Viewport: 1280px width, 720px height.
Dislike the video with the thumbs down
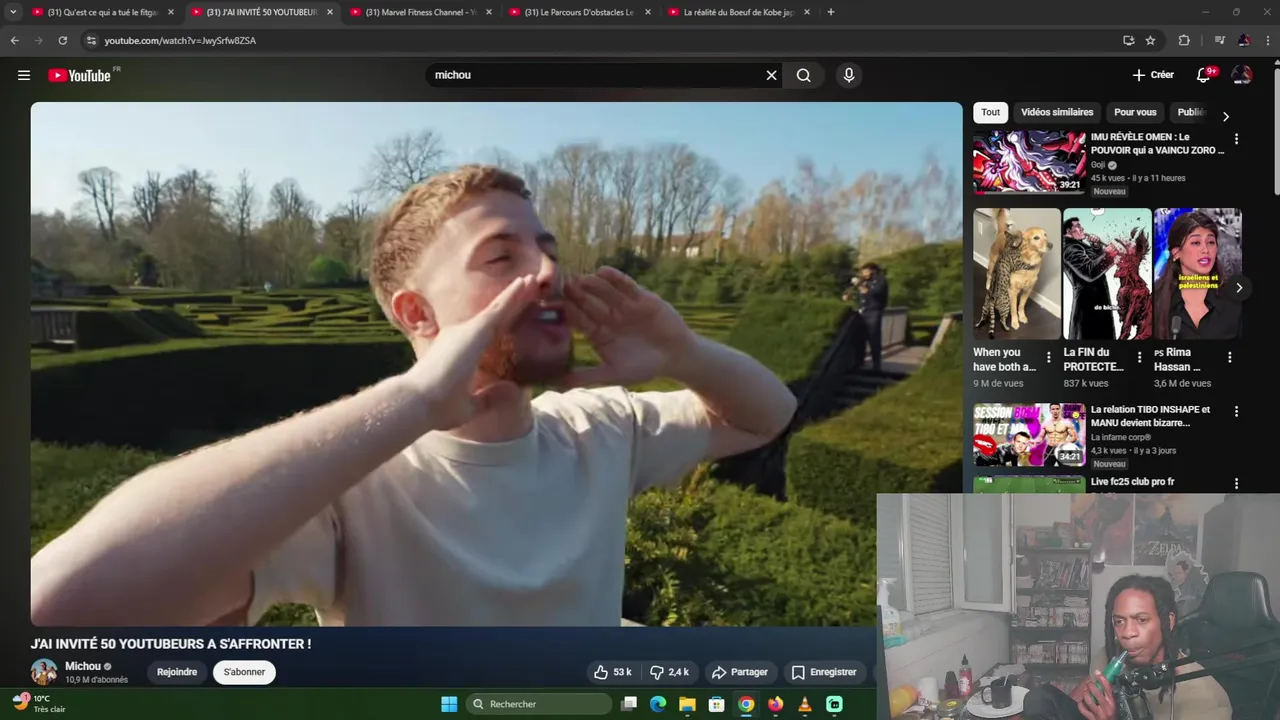pos(670,672)
